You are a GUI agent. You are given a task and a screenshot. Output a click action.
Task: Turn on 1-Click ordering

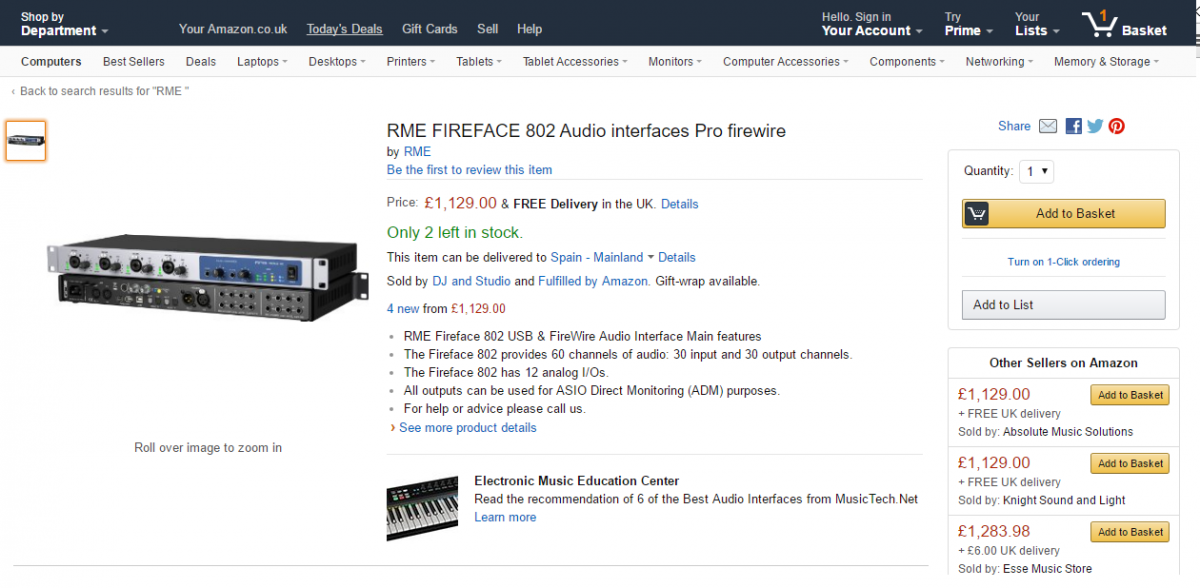(x=1063, y=262)
